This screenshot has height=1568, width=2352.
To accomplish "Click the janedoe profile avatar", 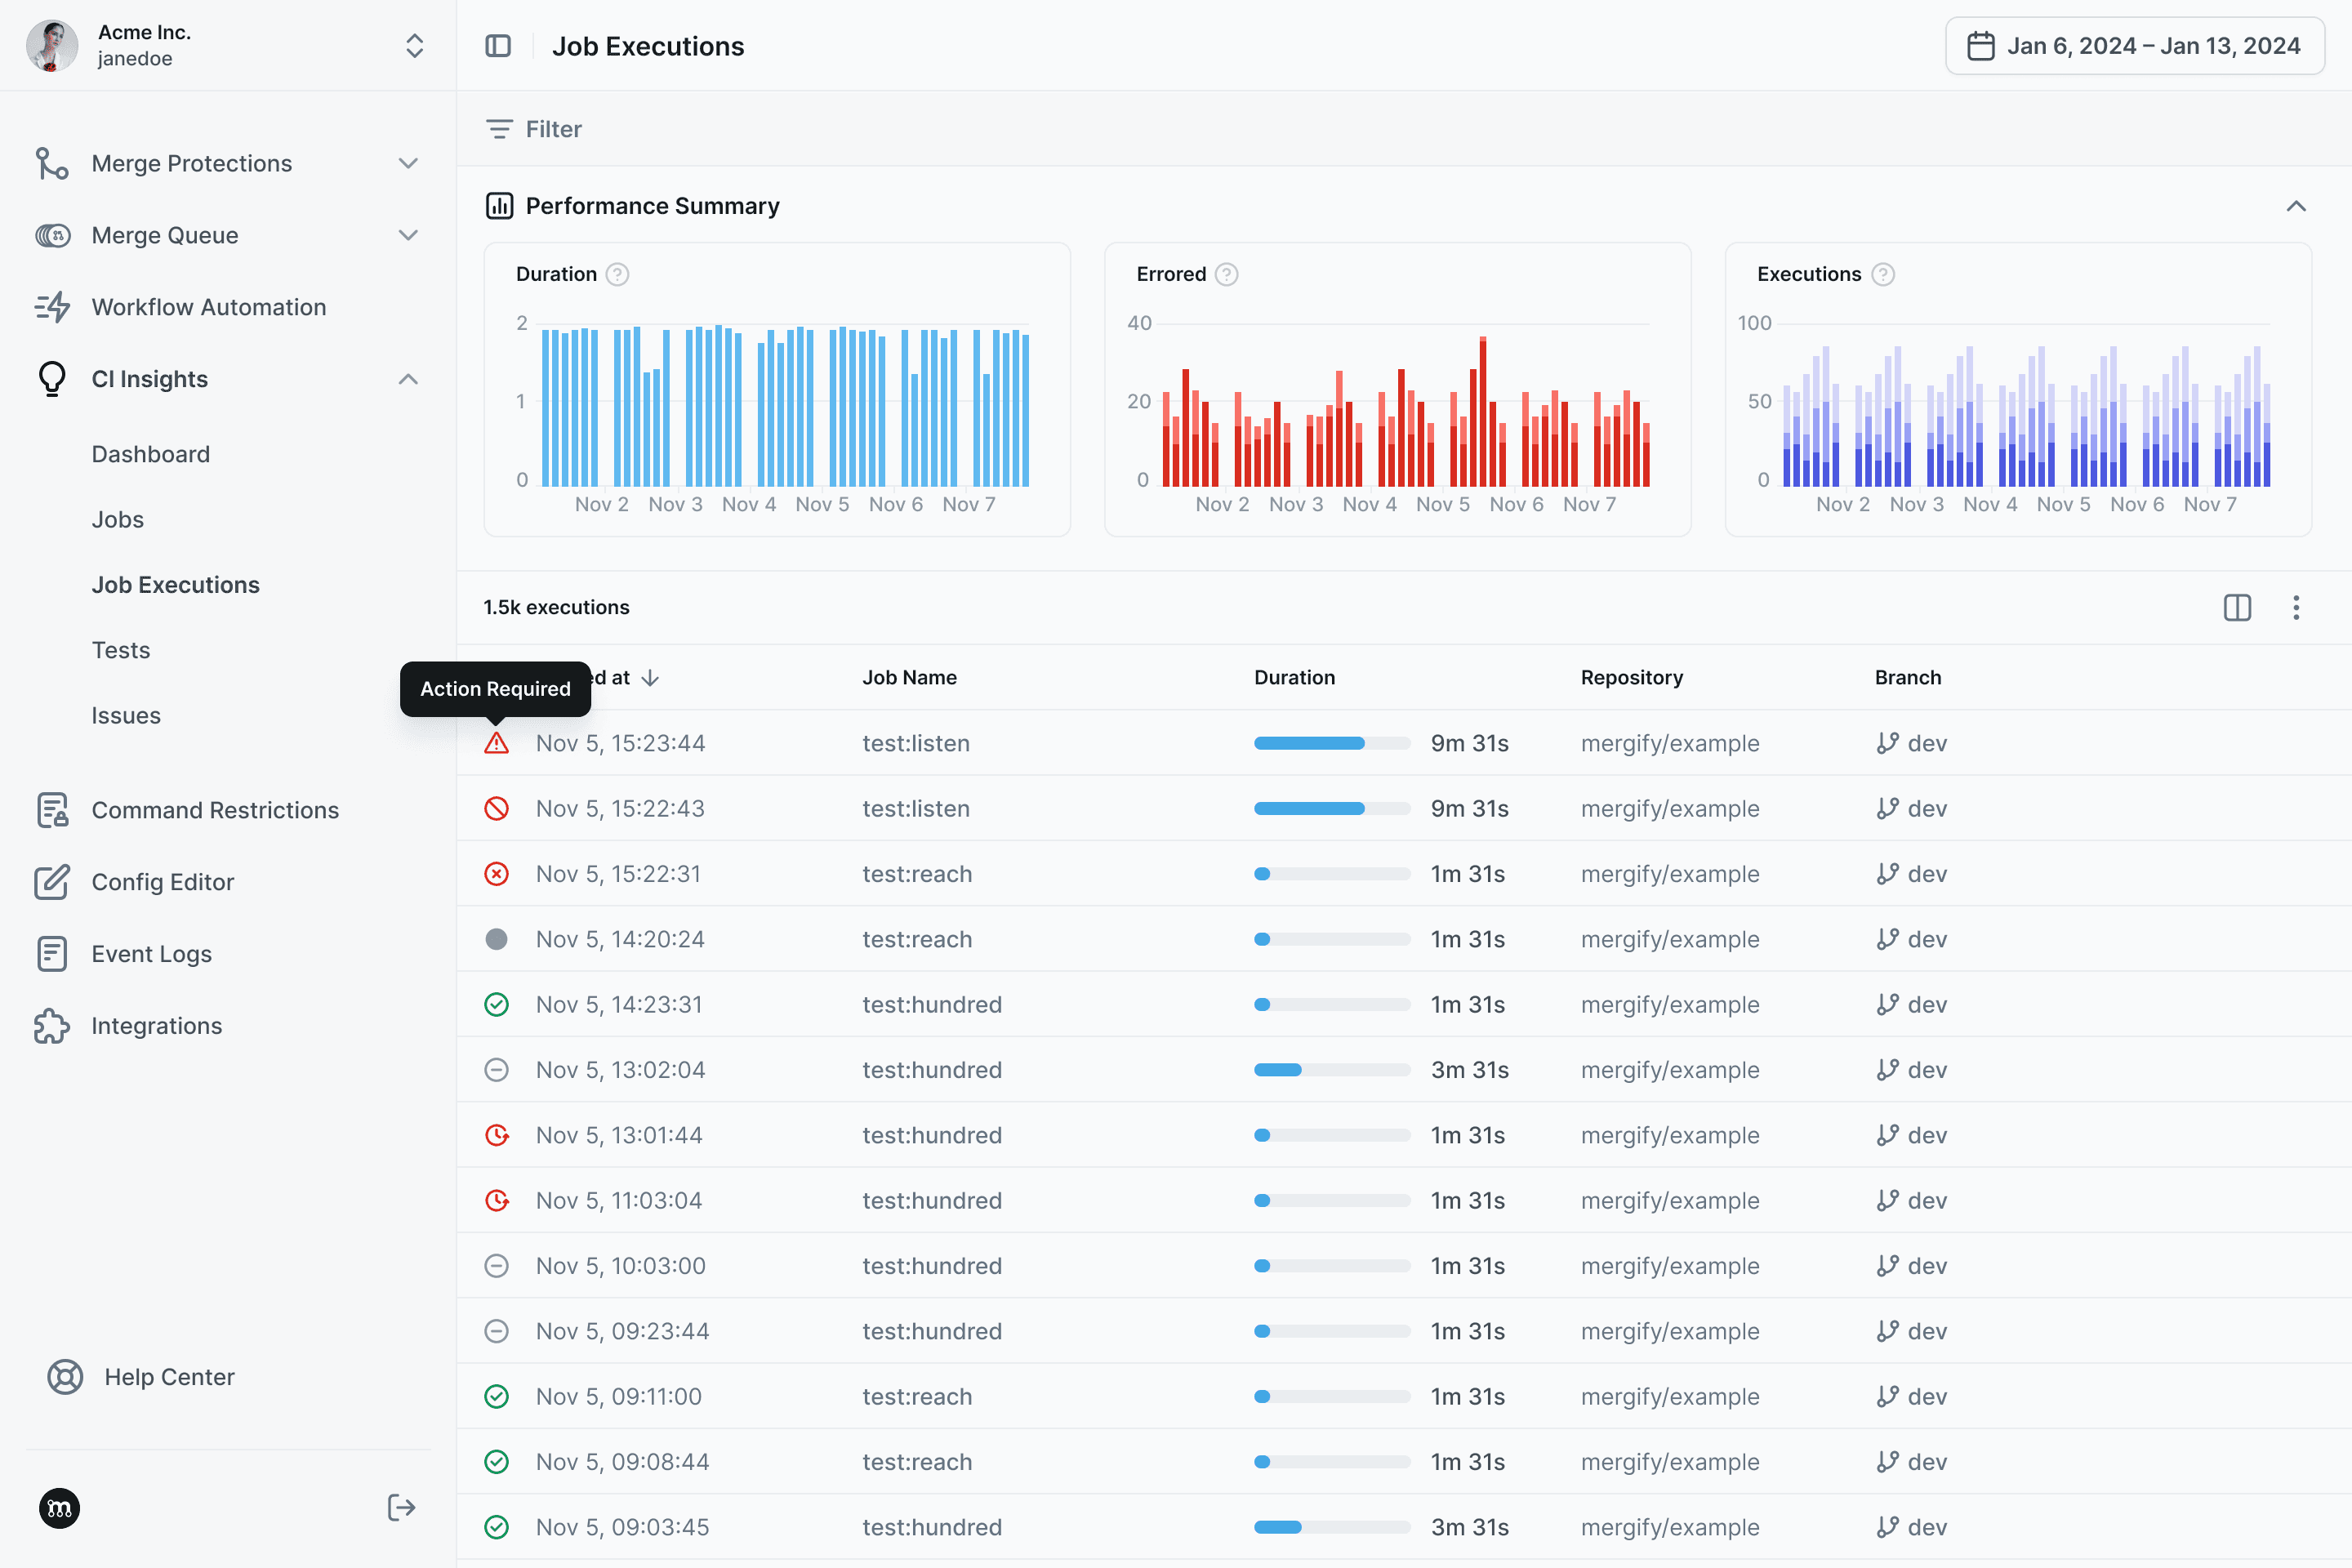I will click(x=52, y=46).
